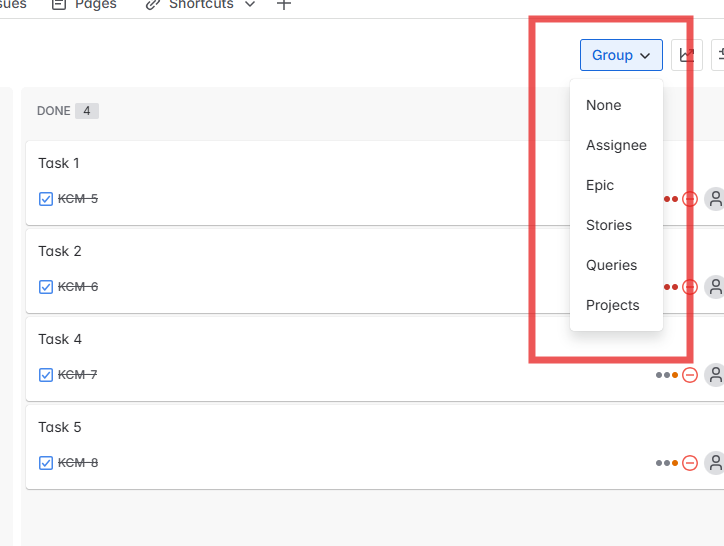Click the assignee avatar on Task 1

[x=714, y=199]
